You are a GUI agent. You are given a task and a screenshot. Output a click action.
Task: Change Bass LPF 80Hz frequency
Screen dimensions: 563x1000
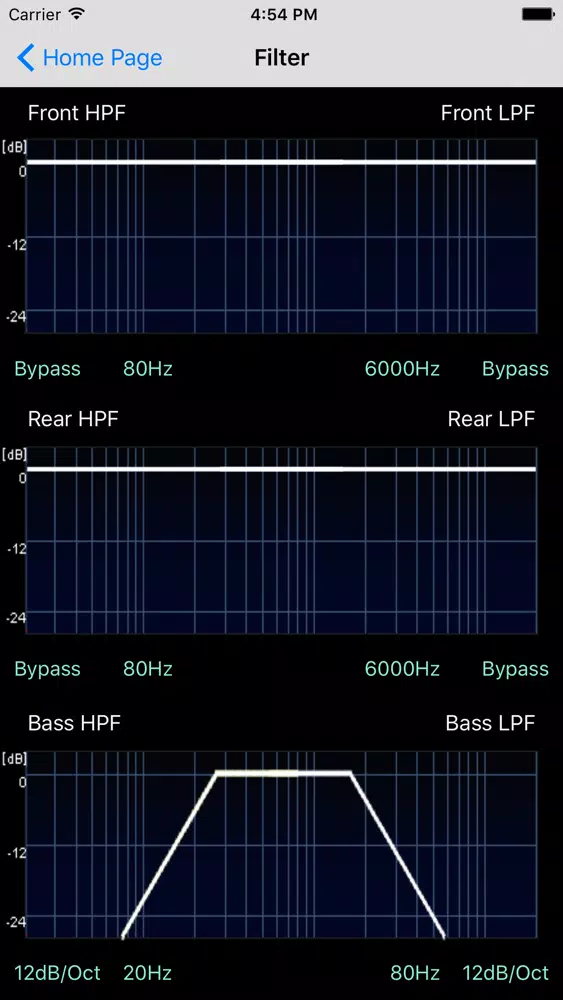(x=415, y=973)
